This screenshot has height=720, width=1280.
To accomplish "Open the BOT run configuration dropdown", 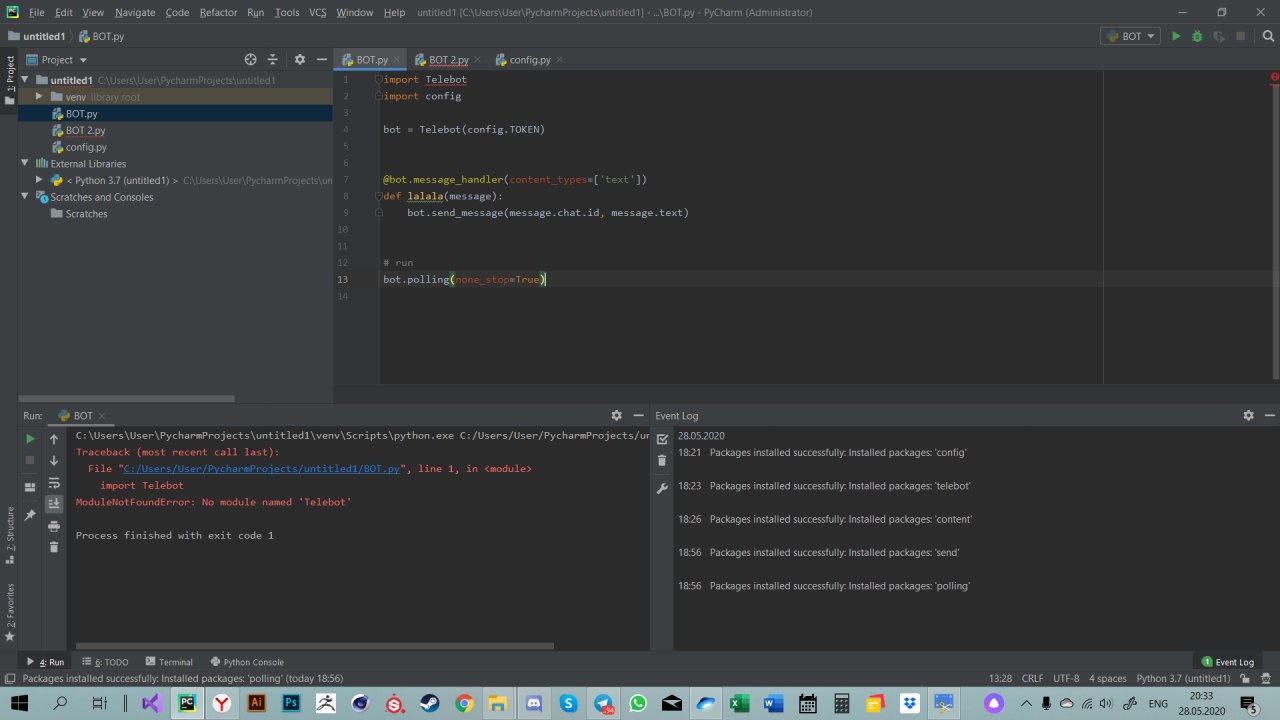I will (1130, 36).
